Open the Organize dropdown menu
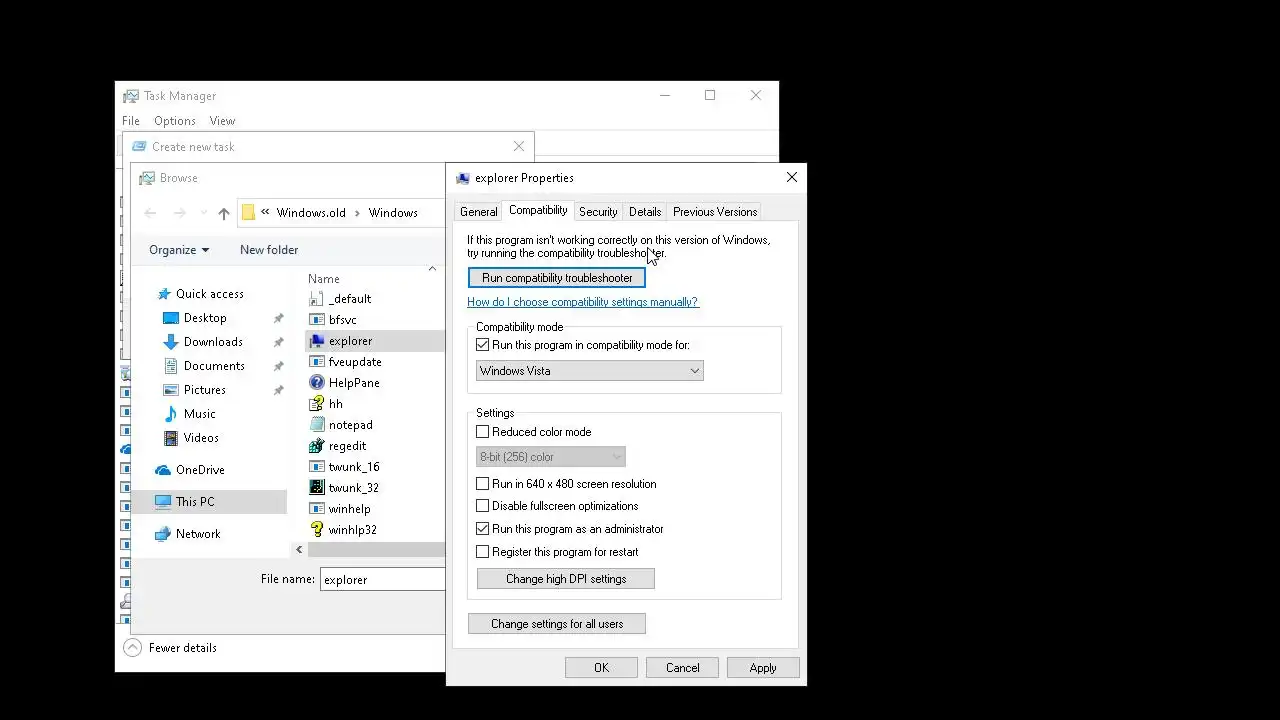This screenshot has width=1280, height=720. (x=179, y=250)
